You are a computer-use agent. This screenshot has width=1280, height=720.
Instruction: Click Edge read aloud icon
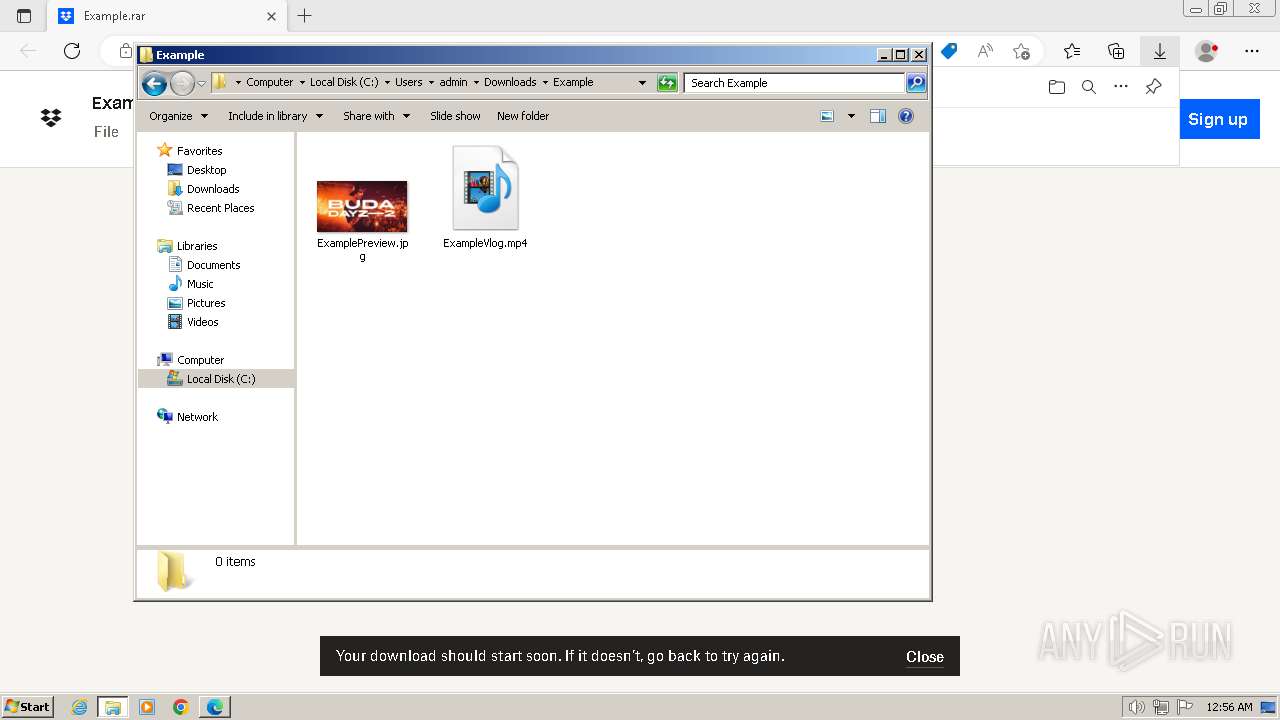pyautogui.click(x=985, y=51)
